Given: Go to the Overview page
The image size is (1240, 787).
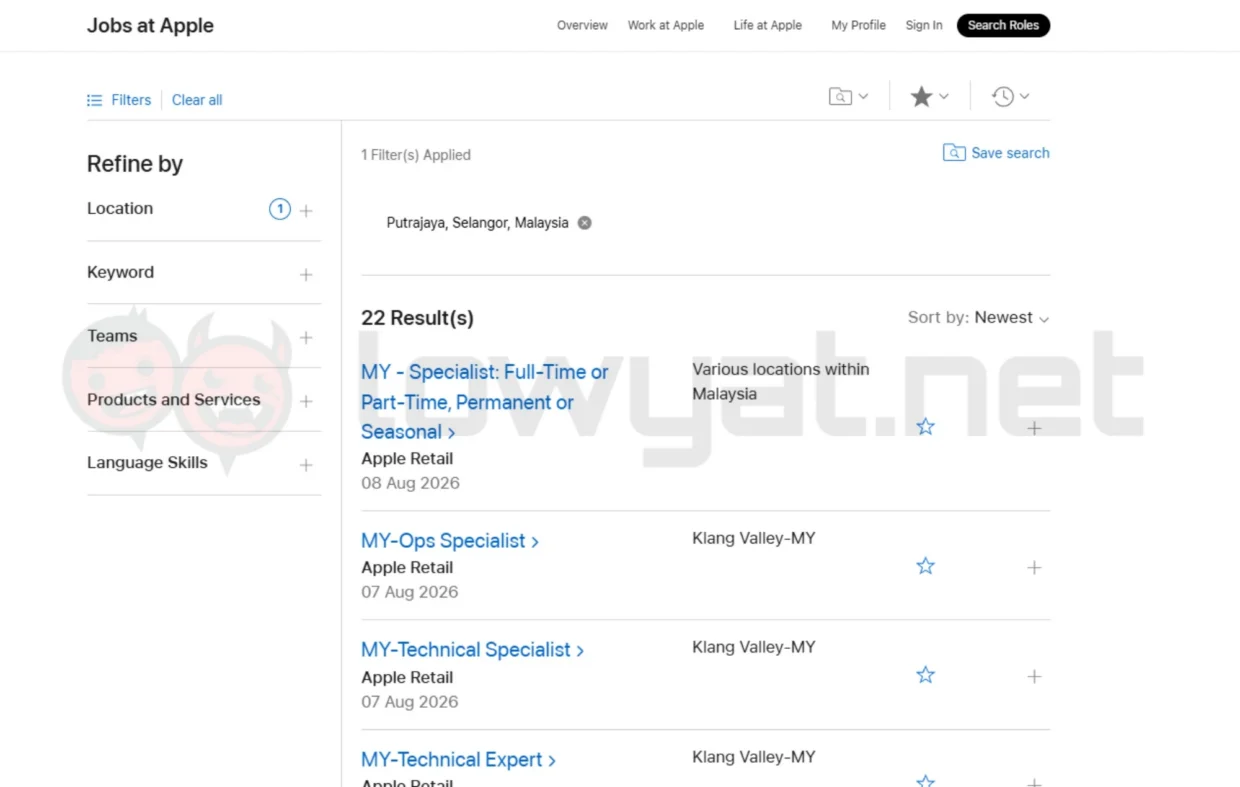Looking at the screenshot, I should click(582, 25).
